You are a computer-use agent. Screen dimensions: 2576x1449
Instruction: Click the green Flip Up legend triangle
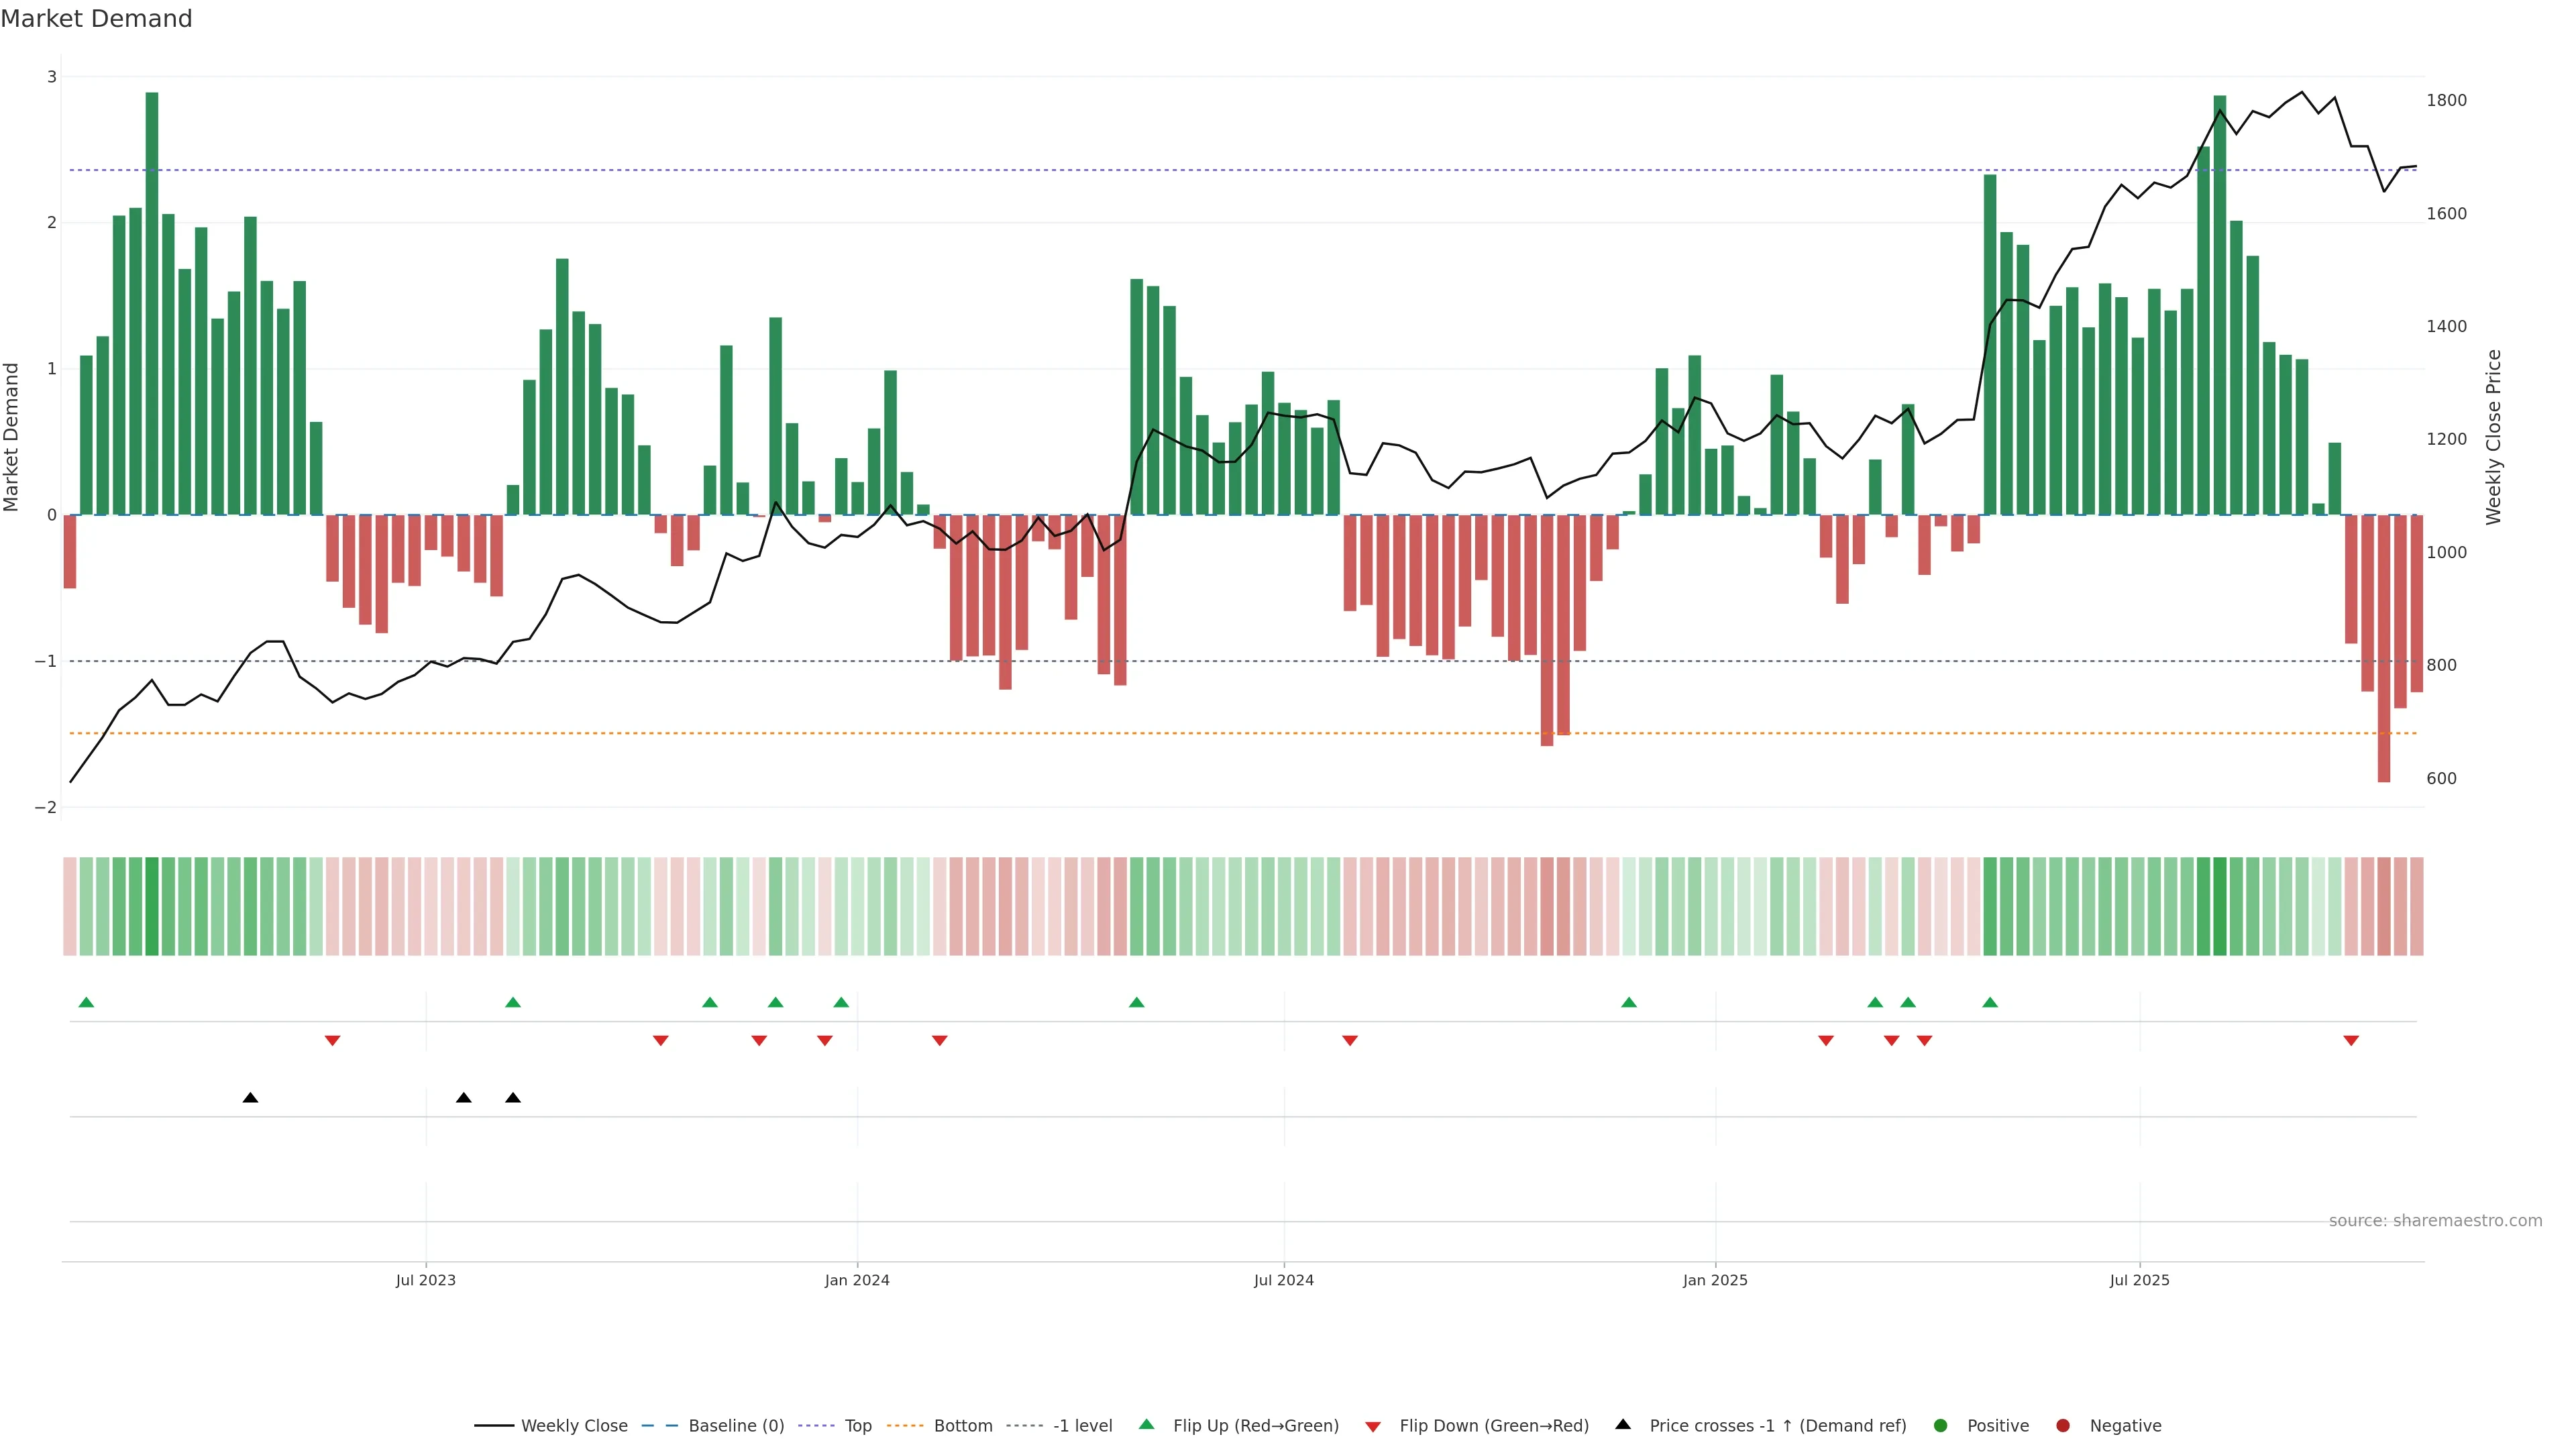(x=1146, y=1424)
